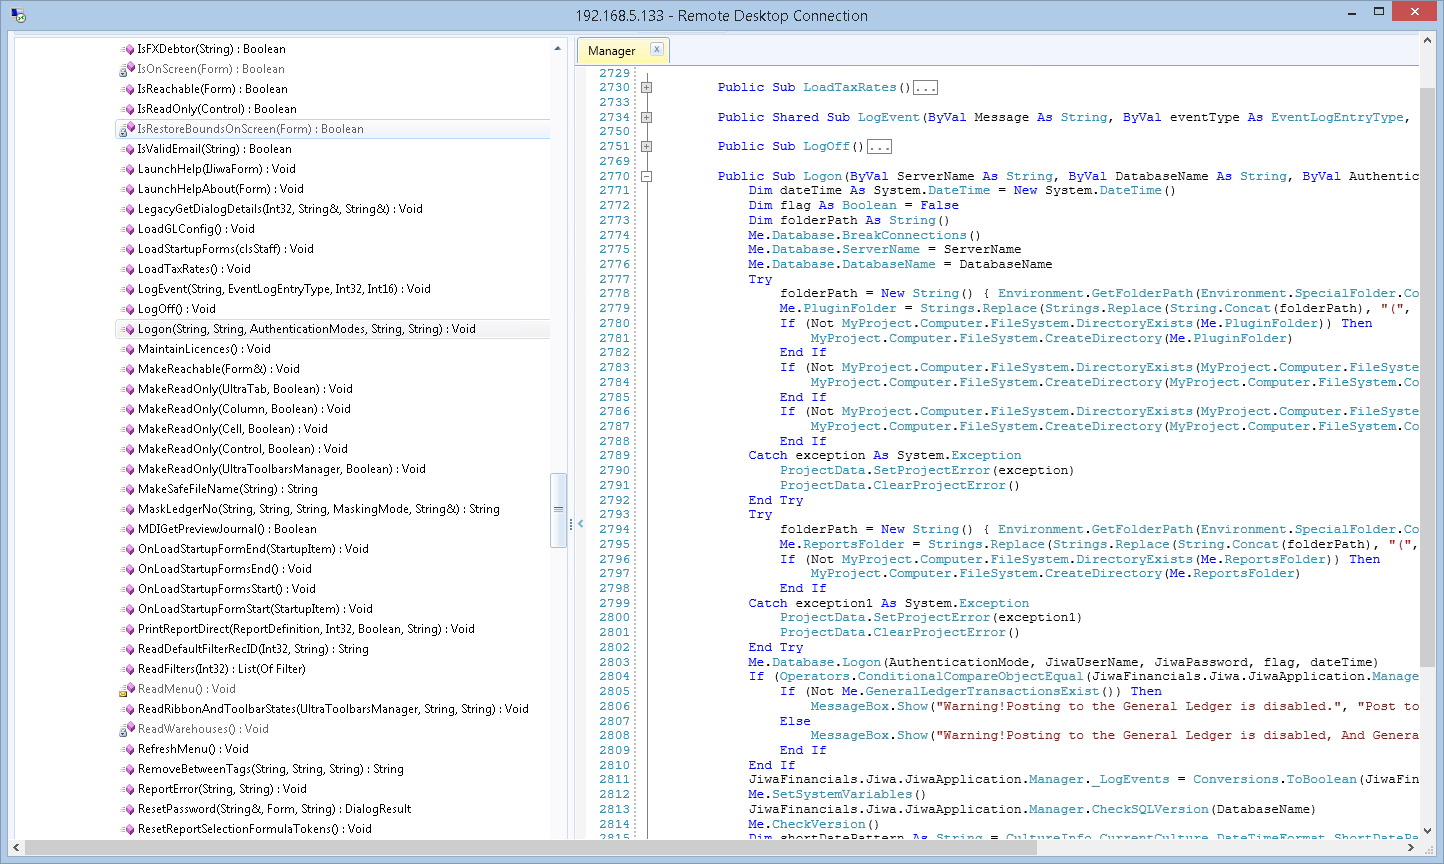Image resolution: width=1444 pixels, height=864 pixels.
Task: Click the method icon next to RefreshMenu
Action: (x=128, y=749)
